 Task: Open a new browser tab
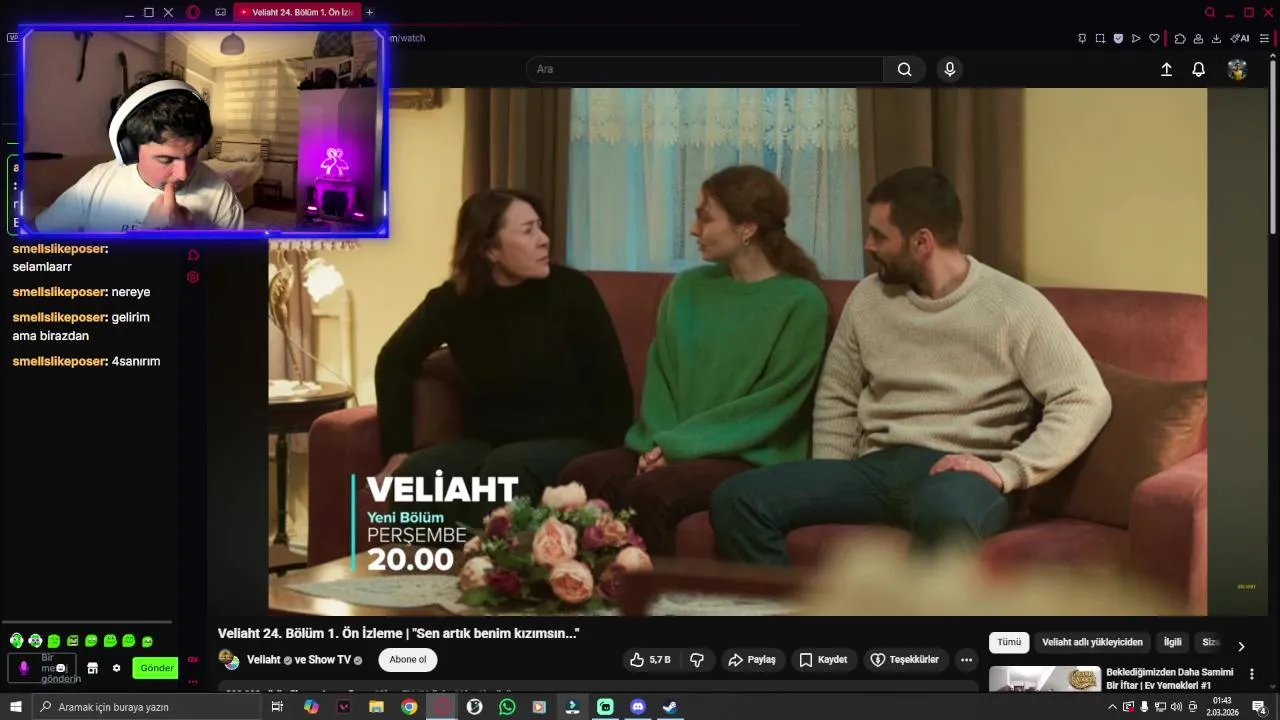[370, 12]
